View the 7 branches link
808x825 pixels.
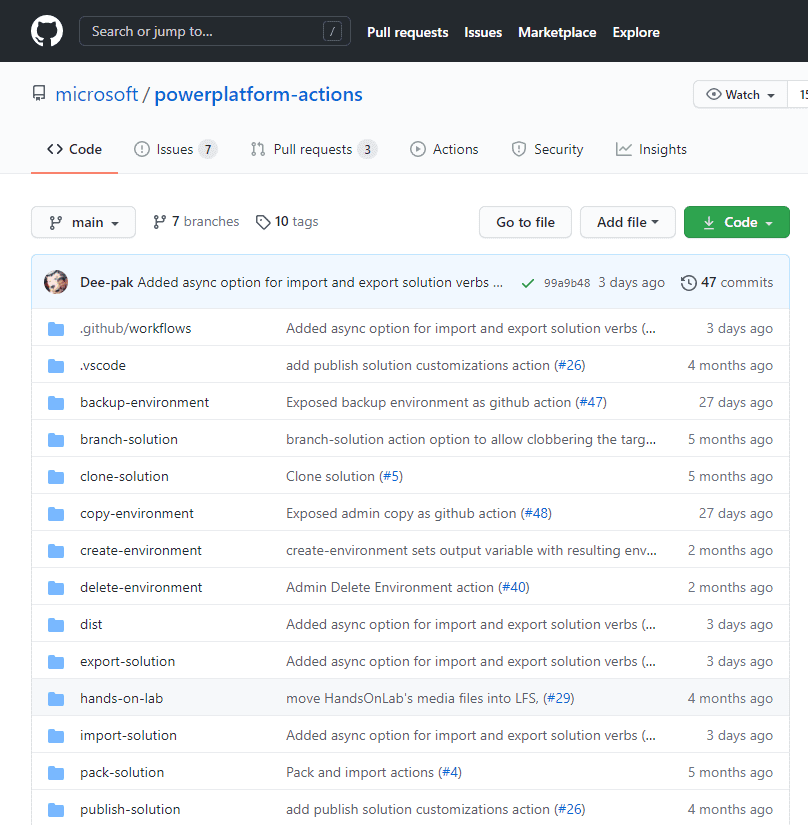[196, 222]
